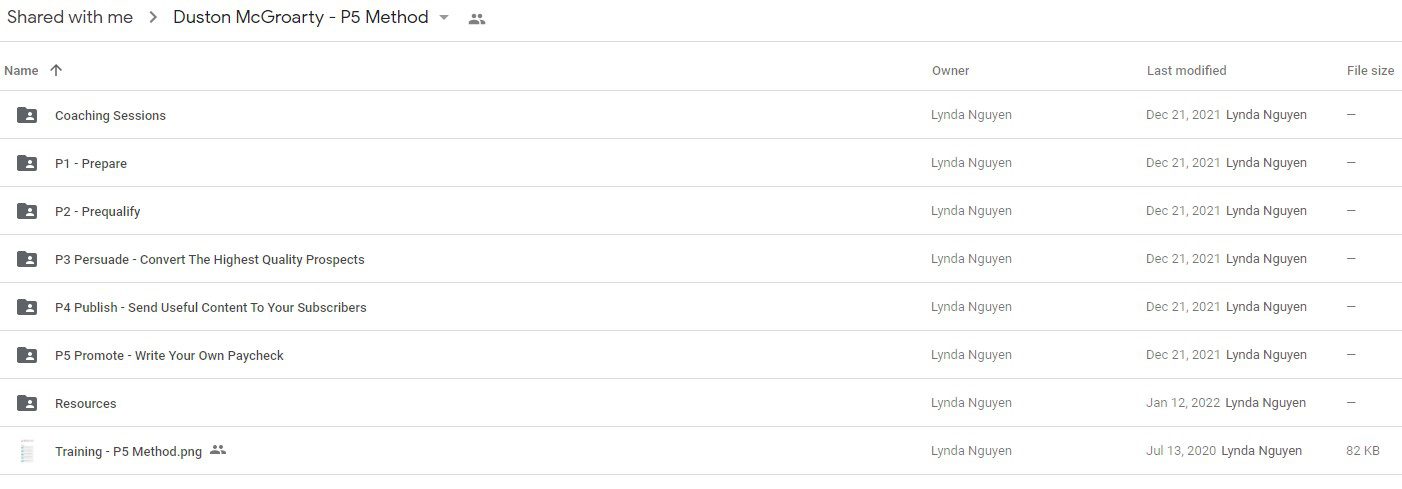Click the breadcrumb chevron after Shared with me
The height and width of the screenshot is (489, 1402).
coord(153,18)
